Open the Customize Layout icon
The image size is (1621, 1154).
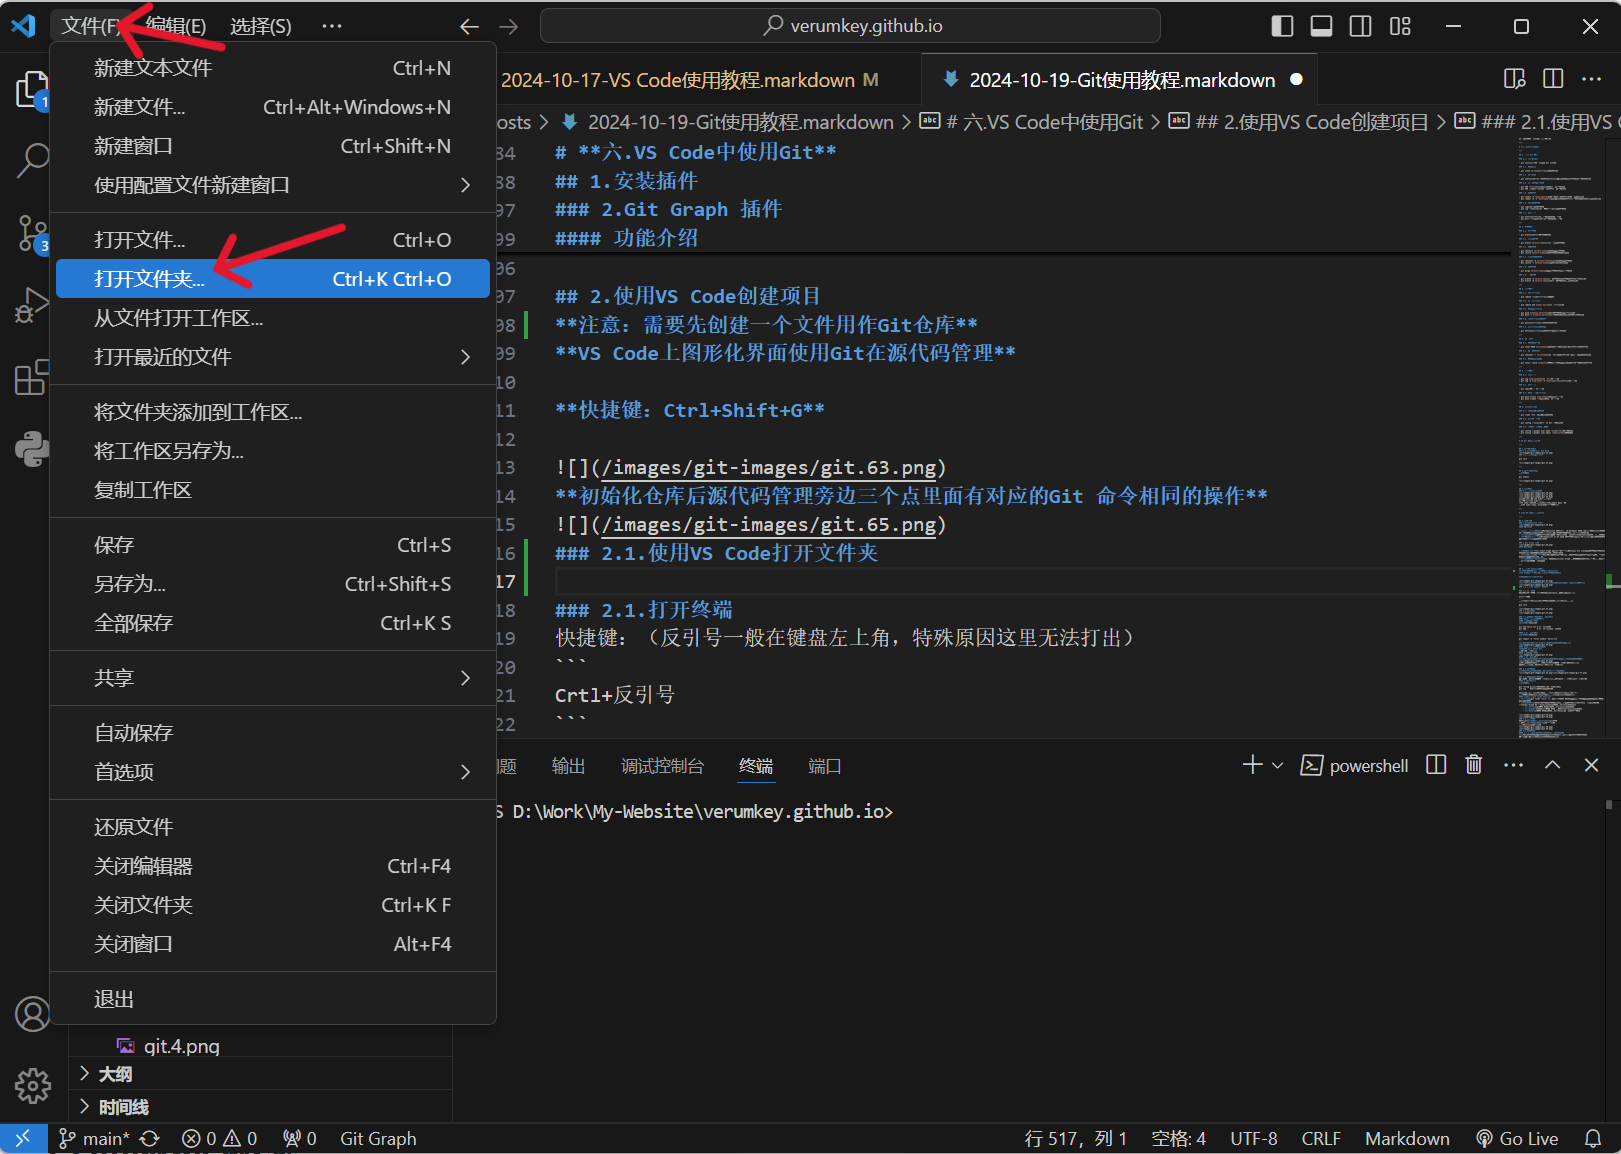pos(1400,26)
